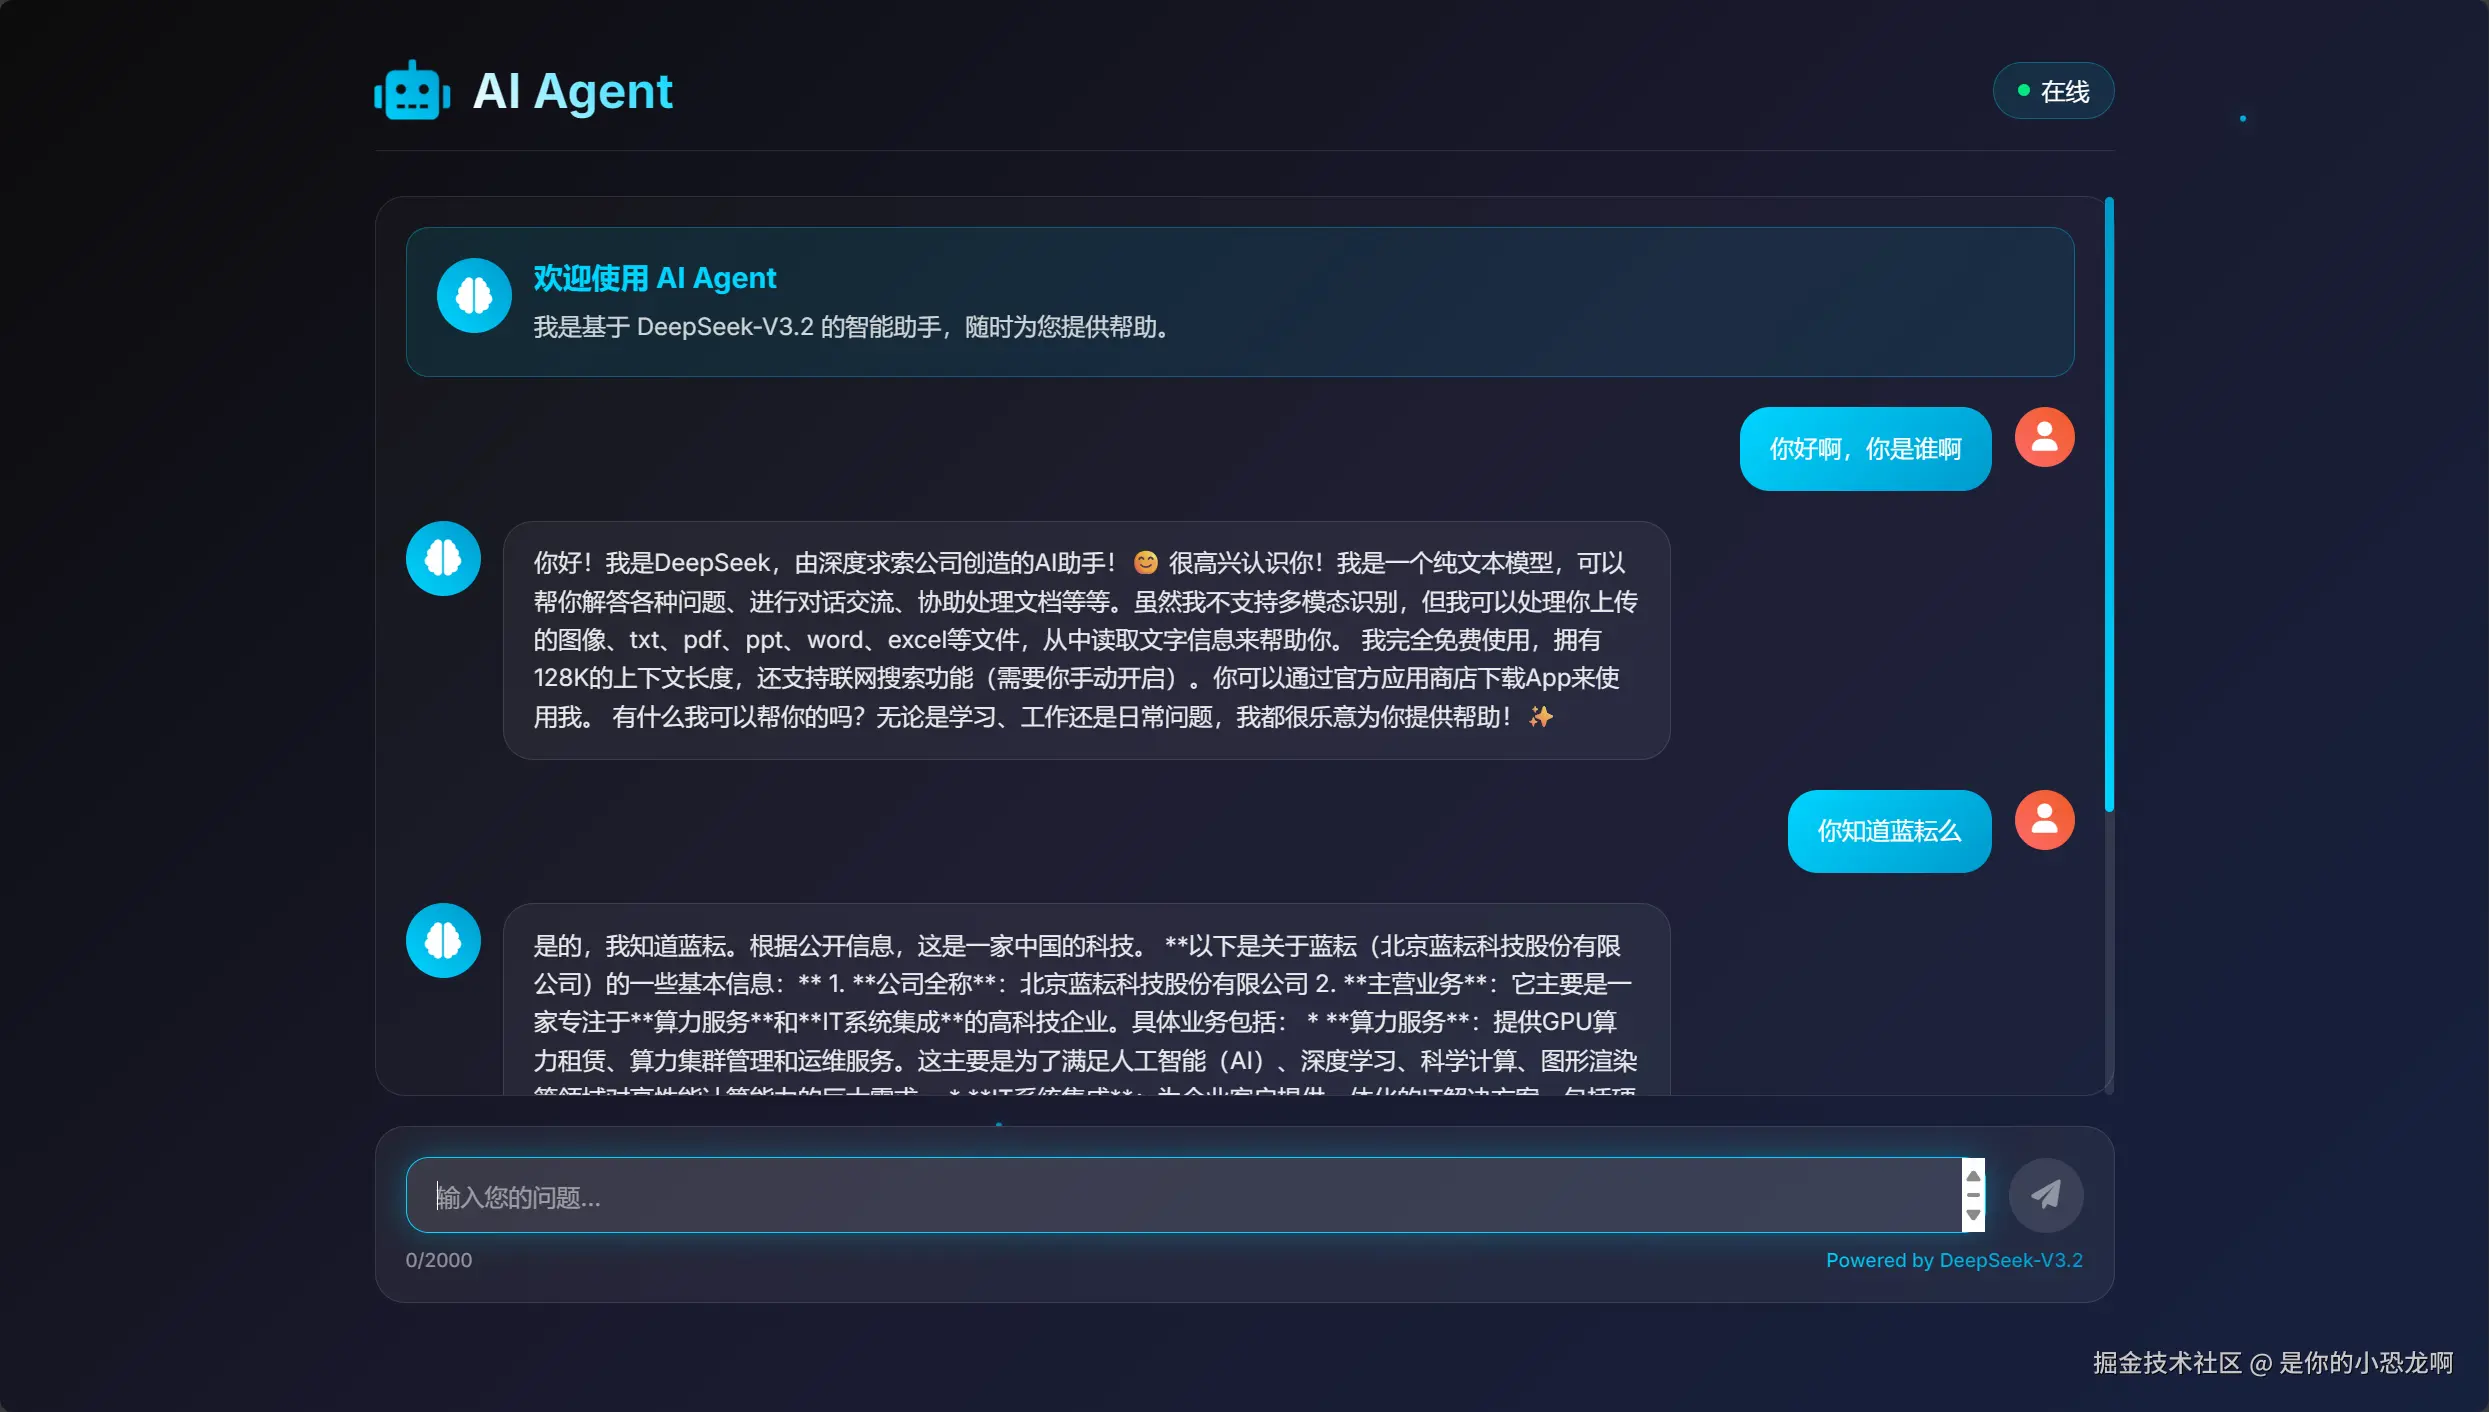Image resolution: width=2489 pixels, height=1412 pixels.
Task: Click the robot logo icon in header
Action: coord(412,91)
